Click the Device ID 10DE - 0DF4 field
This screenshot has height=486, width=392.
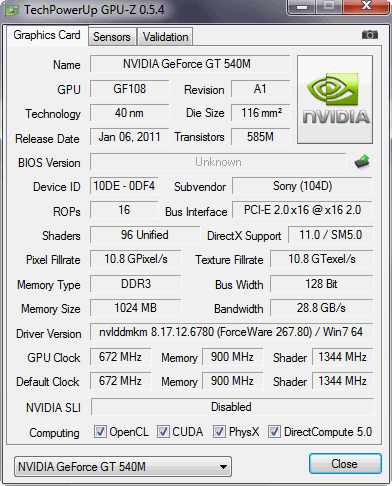click(x=124, y=186)
